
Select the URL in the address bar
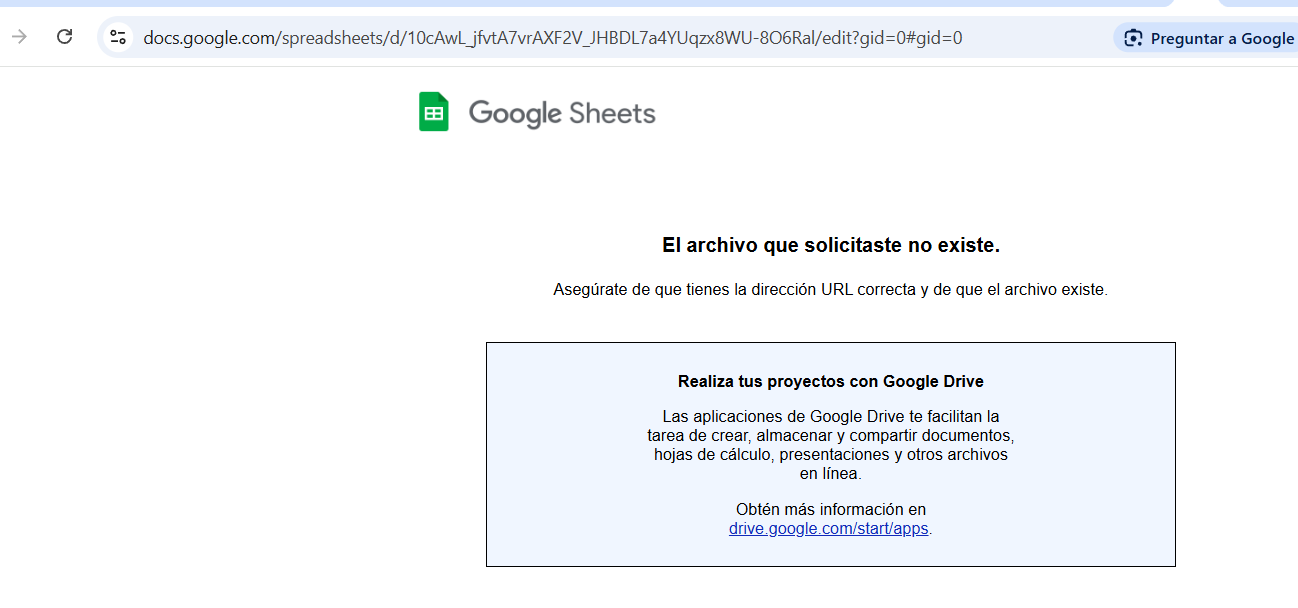pos(553,38)
